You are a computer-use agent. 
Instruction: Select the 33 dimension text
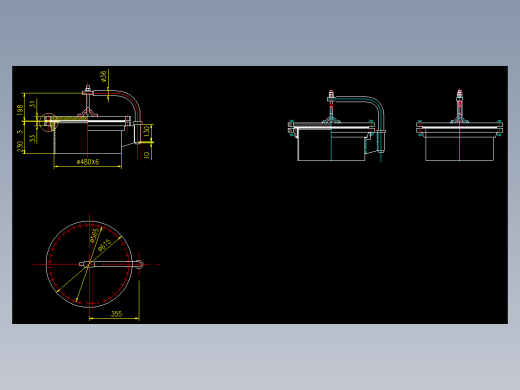[33, 138]
